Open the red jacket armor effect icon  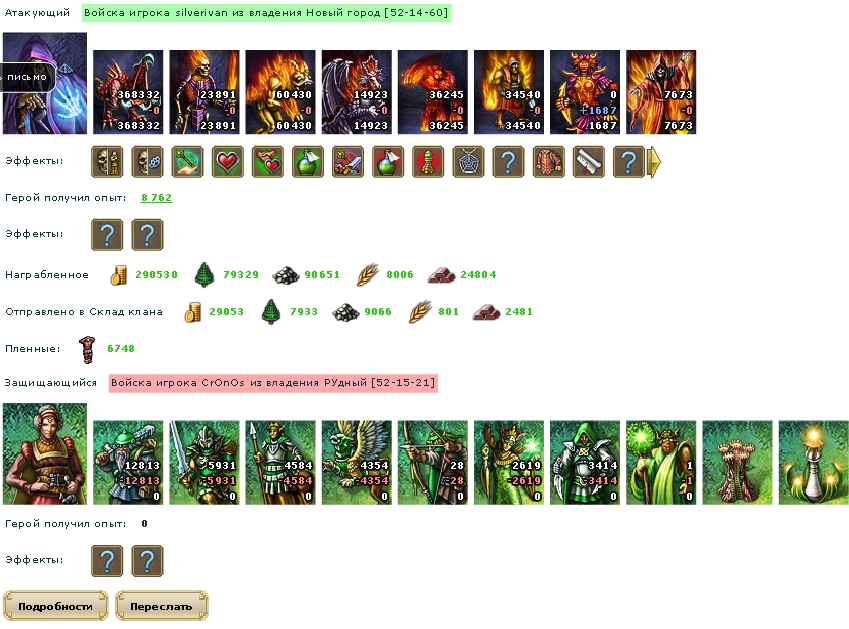tap(548, 162)
